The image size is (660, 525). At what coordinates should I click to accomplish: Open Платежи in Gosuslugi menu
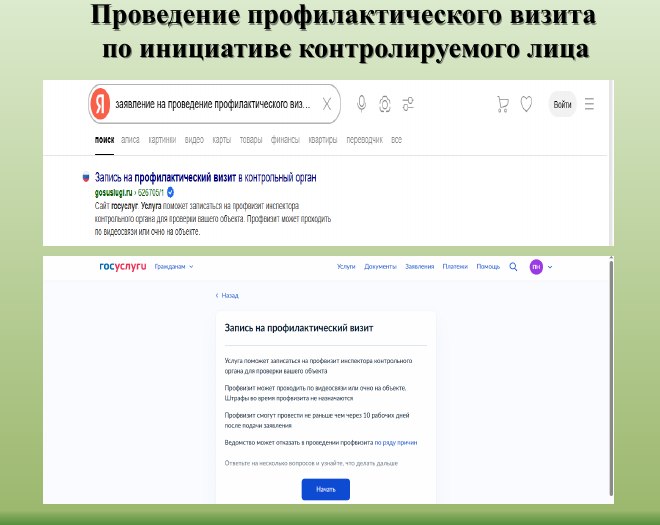pyautogui.click(x=455, y=267)
